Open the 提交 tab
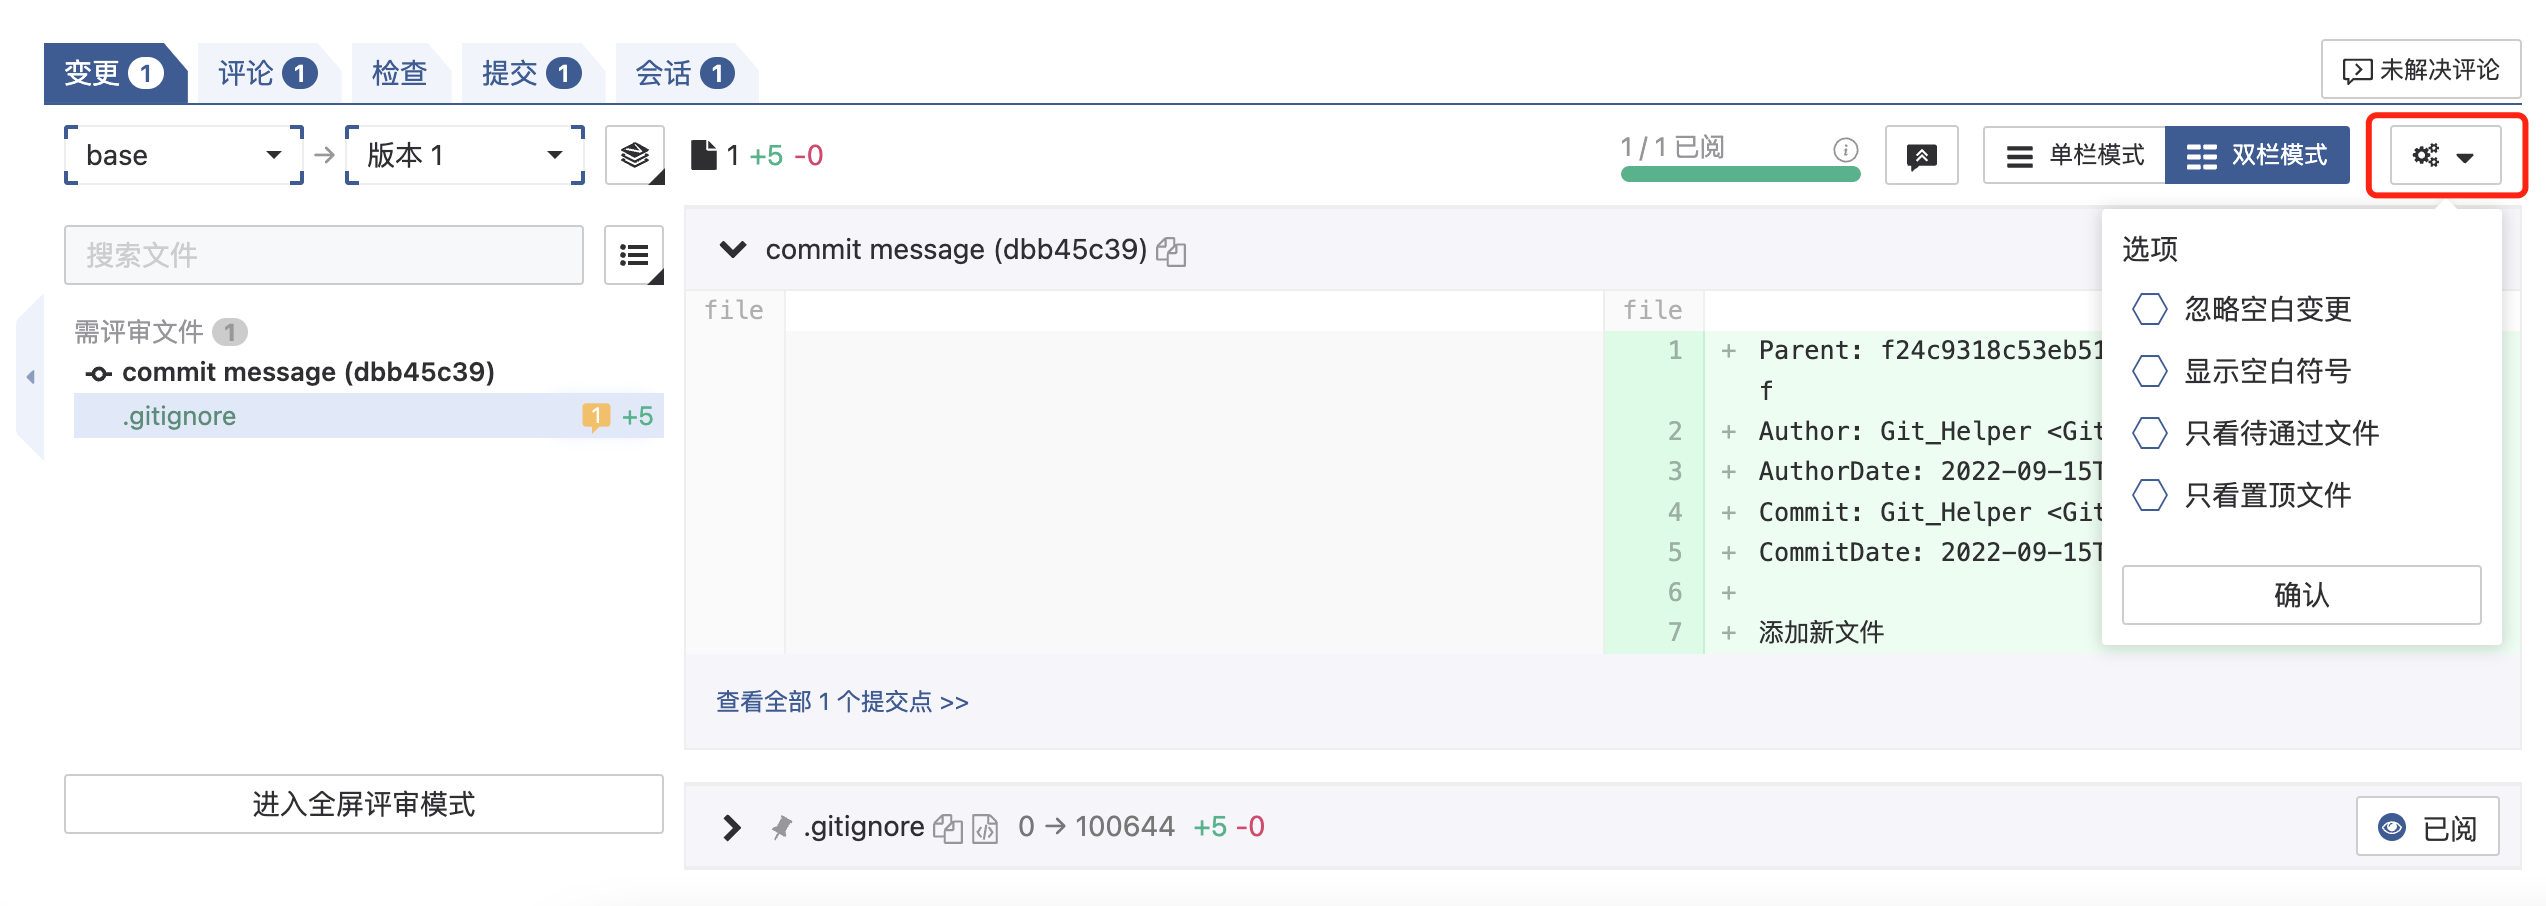2546x906 pixels. pyautogui.click(x=530, y=73)
